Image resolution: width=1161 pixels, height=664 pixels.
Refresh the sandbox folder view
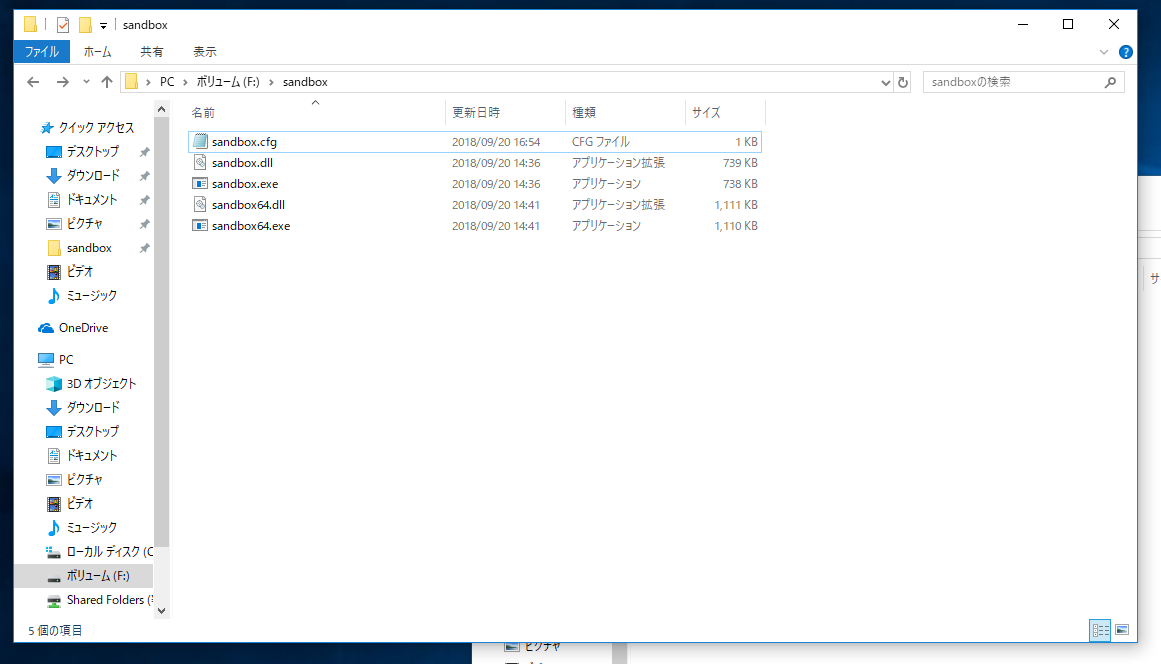click(x=903, y=82)
